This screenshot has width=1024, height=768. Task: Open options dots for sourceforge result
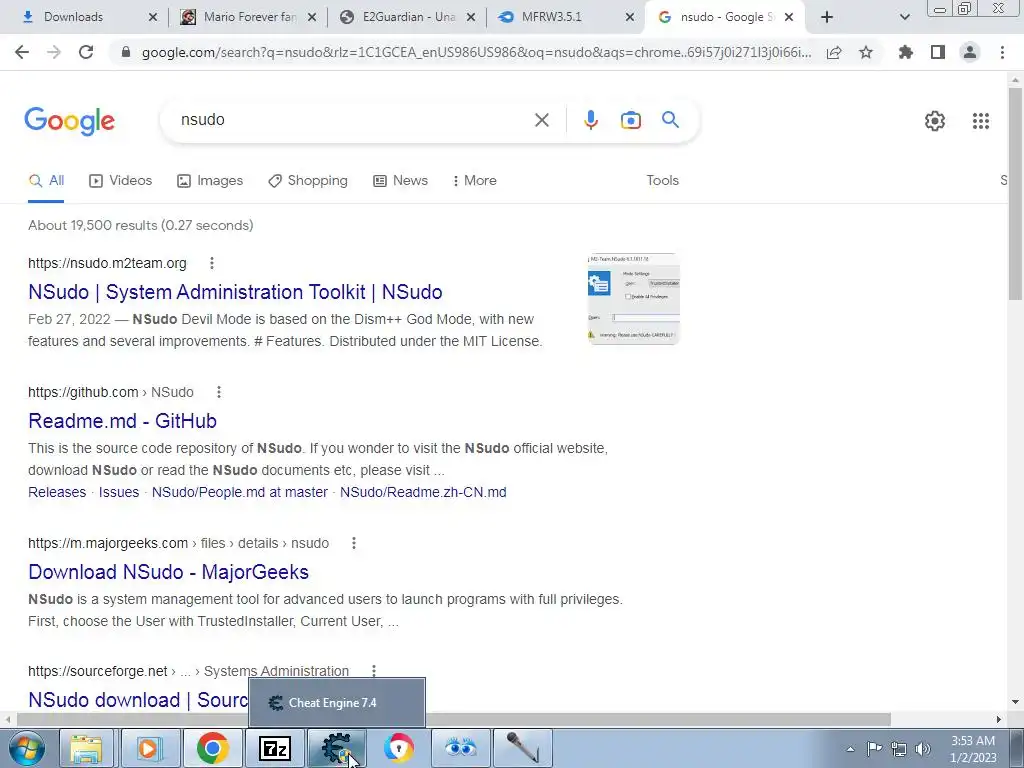coord(374,671)
